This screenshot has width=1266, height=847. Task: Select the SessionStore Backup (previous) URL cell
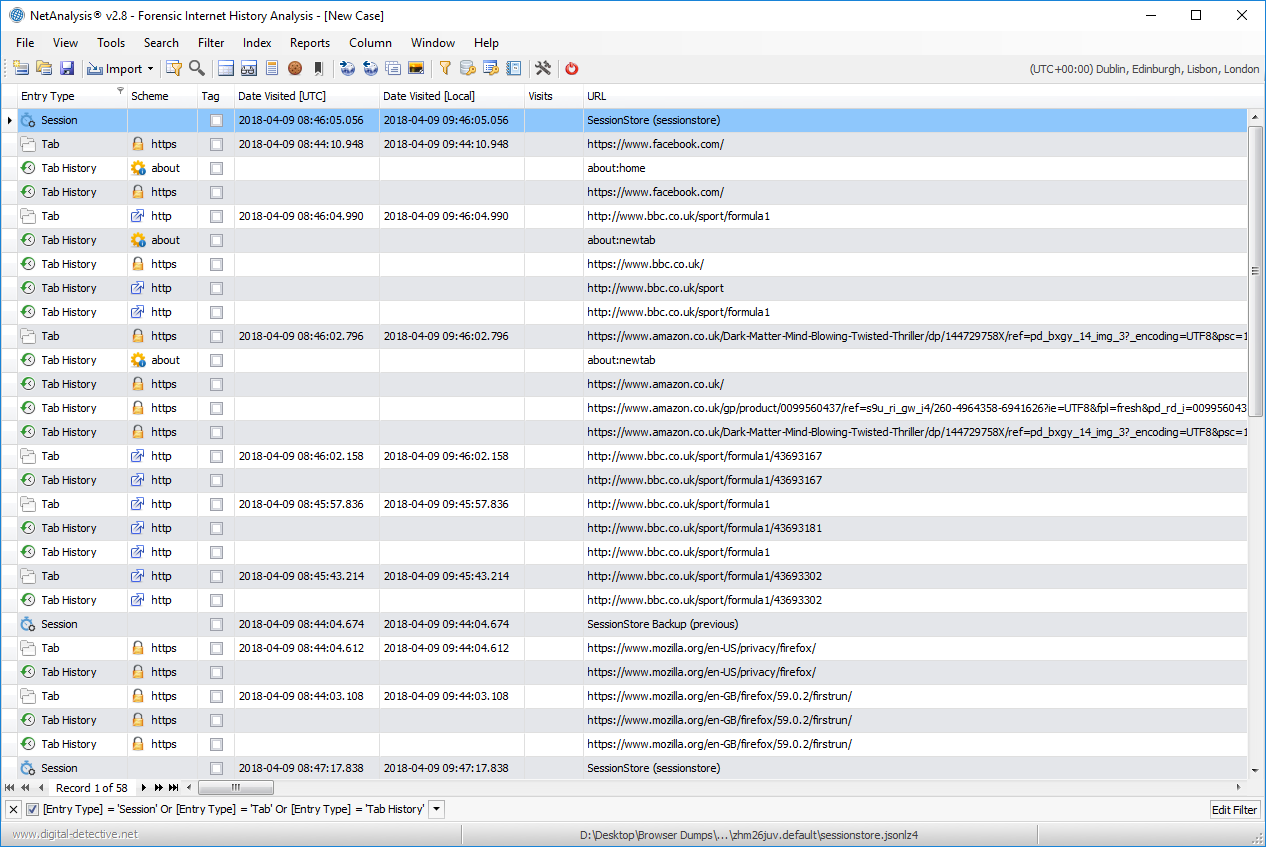click(x=915, y=624)
